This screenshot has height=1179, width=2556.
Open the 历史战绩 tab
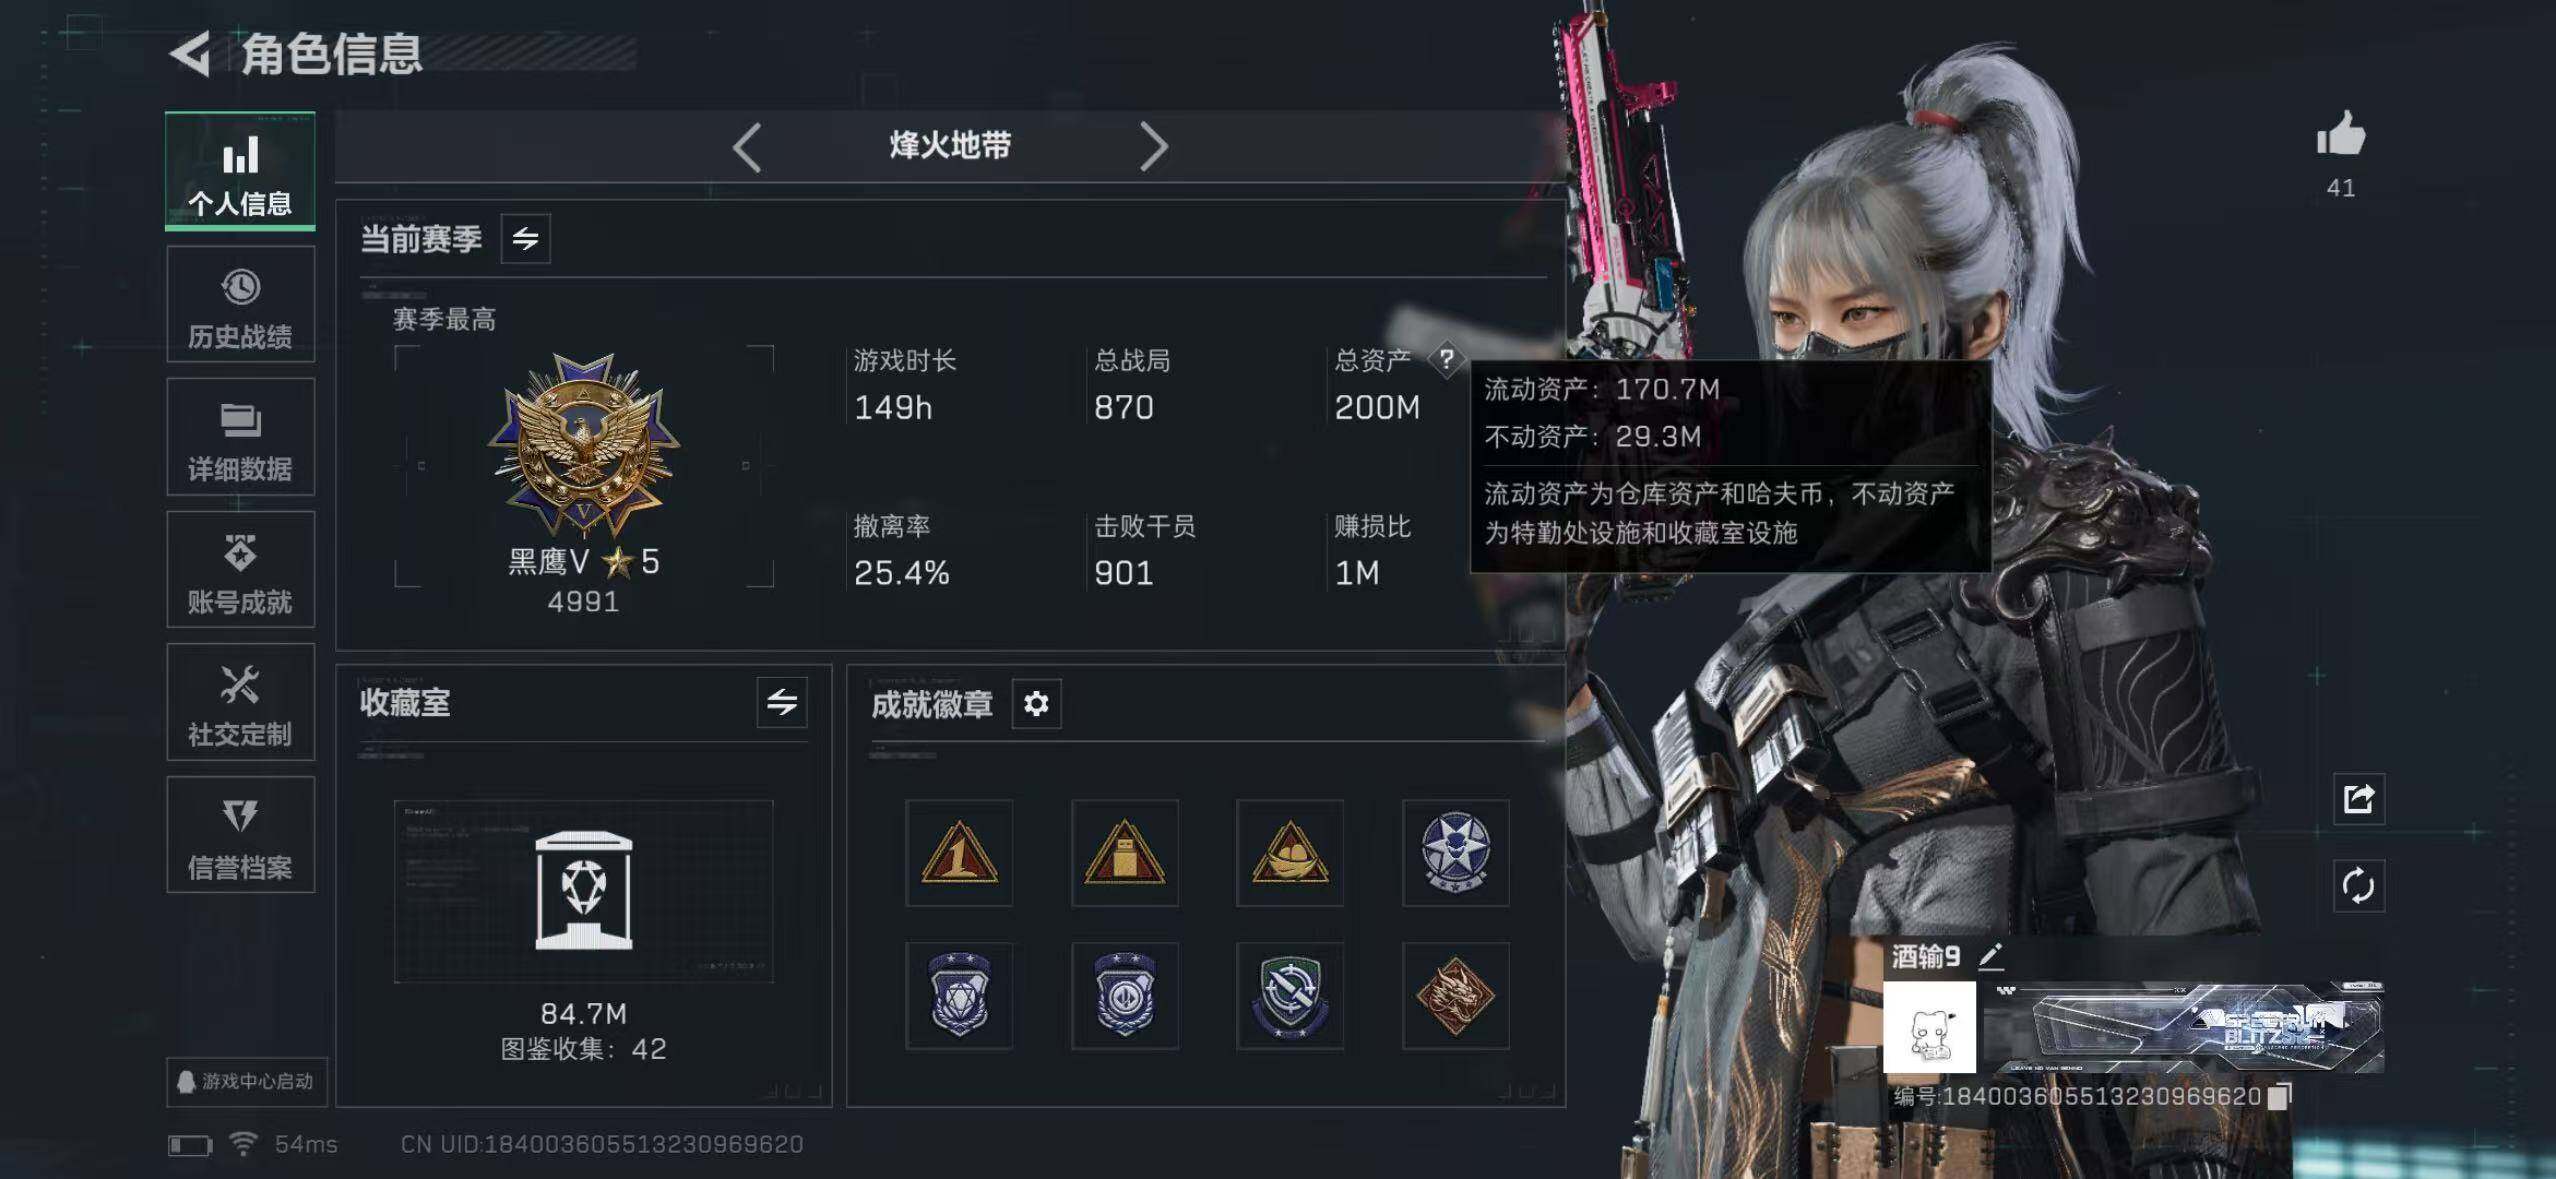240,305
